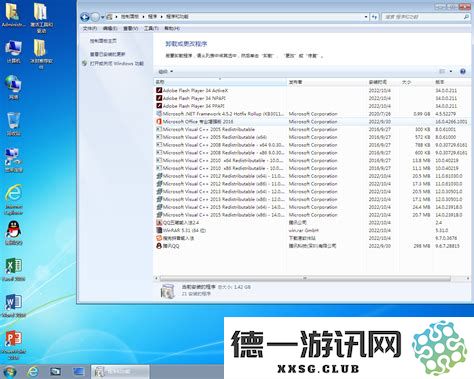This screenshot has width=474, height=379.
Task: Select Microsoft Visual C++ 2005 Redistributable (x64)
Action: pyautogui.click(x=312, y=137)
